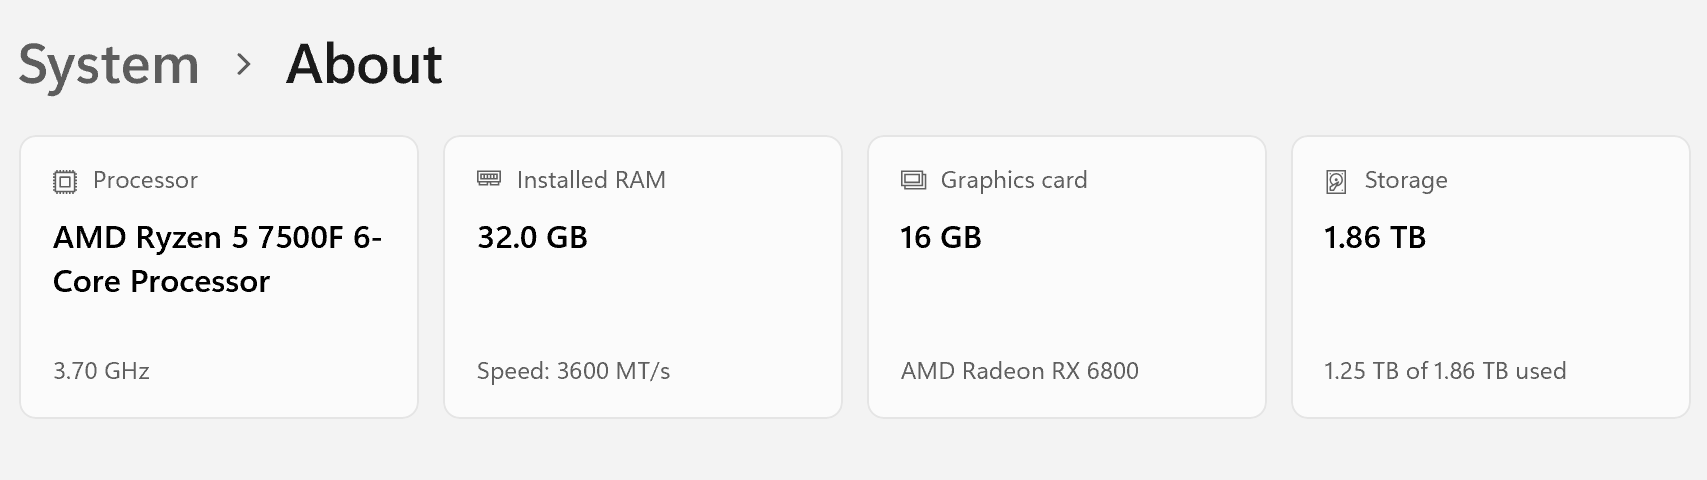Image resolution: width=1707 pixels, height=480 pixels.
Task: Click the 1.25 TB used storage text
Action: 1445,371
